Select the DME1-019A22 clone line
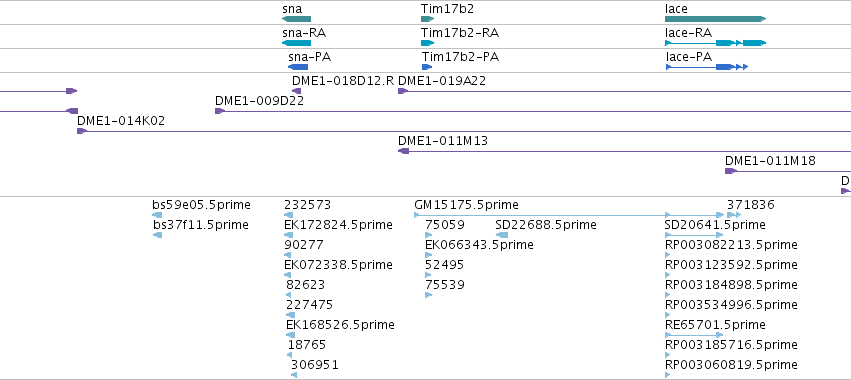Image resolution: width=851 pixels, height=380 pixels. [624, 91]
